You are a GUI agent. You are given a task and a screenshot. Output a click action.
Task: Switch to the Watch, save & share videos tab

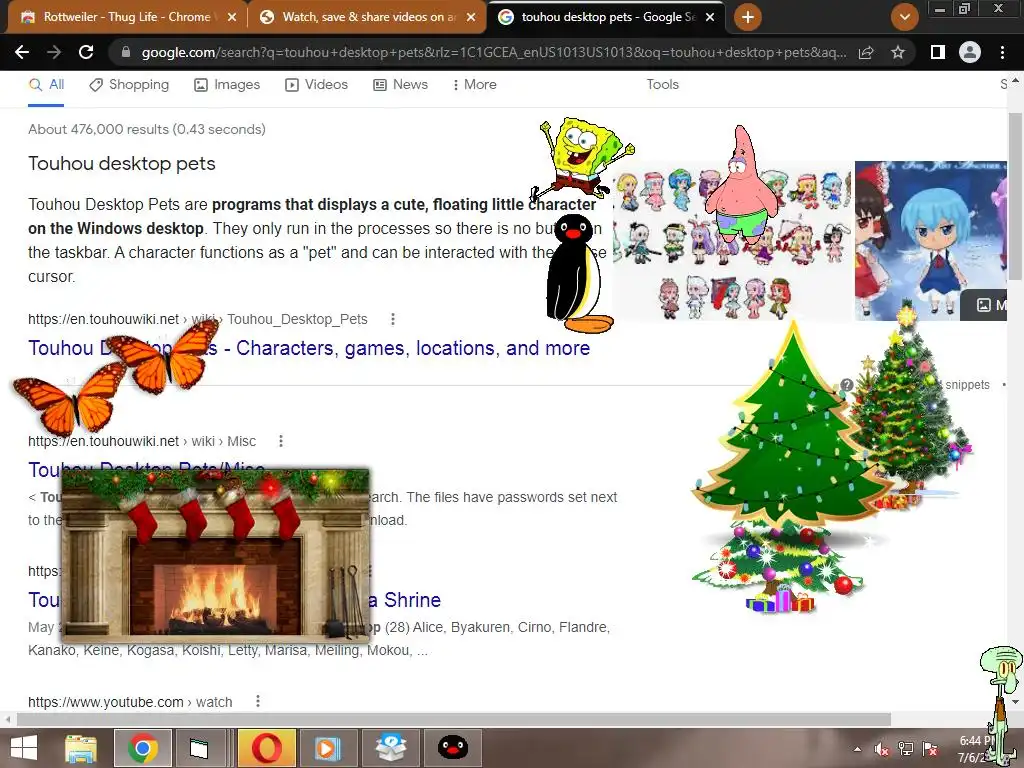[x=368, y=17]
